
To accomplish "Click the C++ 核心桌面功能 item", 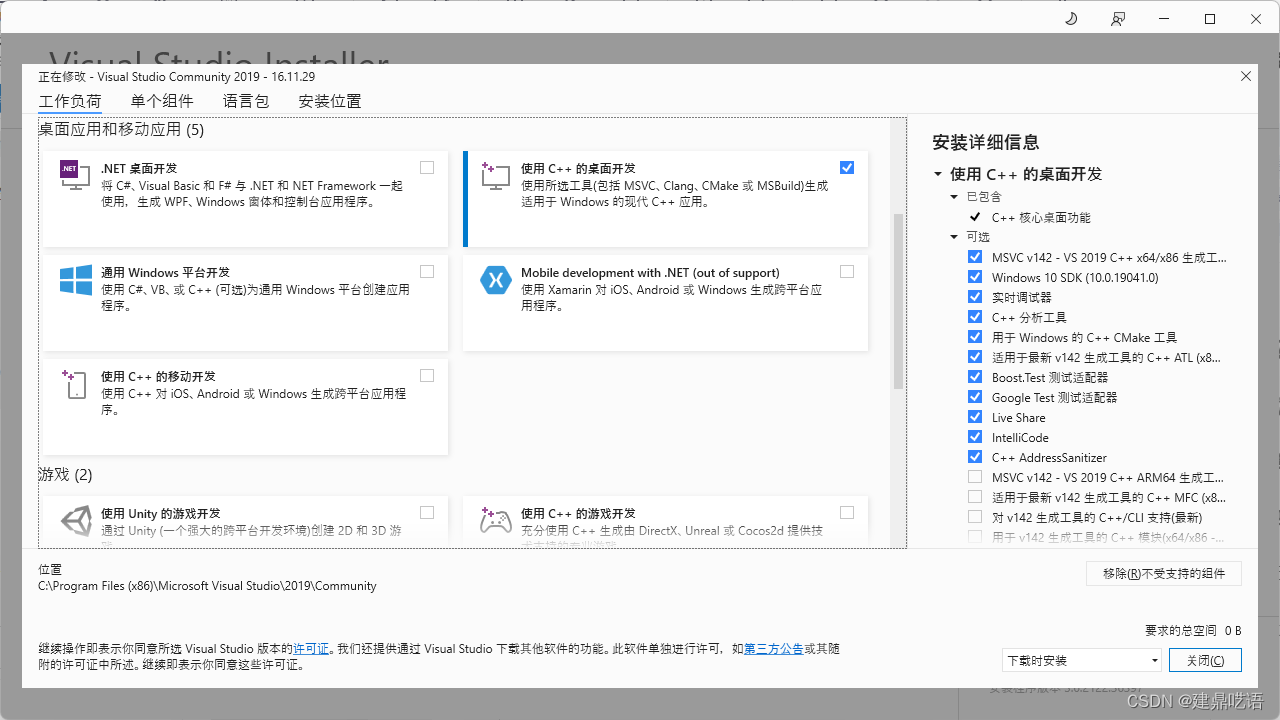I will (1041, 217).
